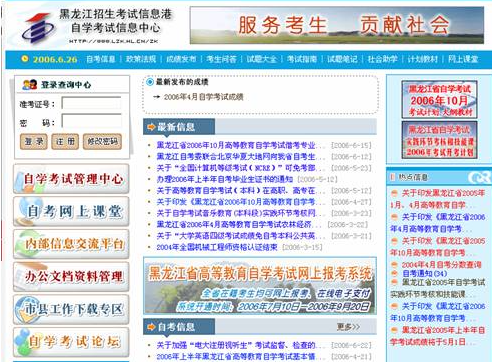This screenshot has height=362, width=492.
Task: Click the 实践环节考核和技能课 2006年考试开考计划 banner
Action: 439,140
